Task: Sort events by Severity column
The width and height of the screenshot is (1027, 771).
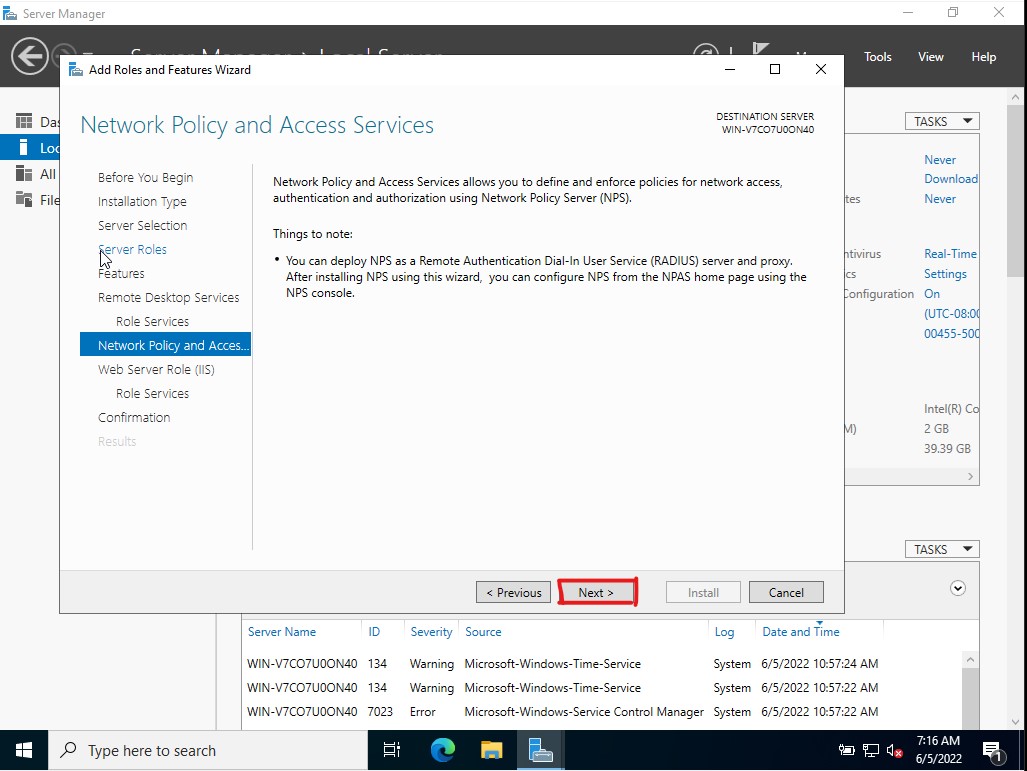Action: click(x=431, y=631)
